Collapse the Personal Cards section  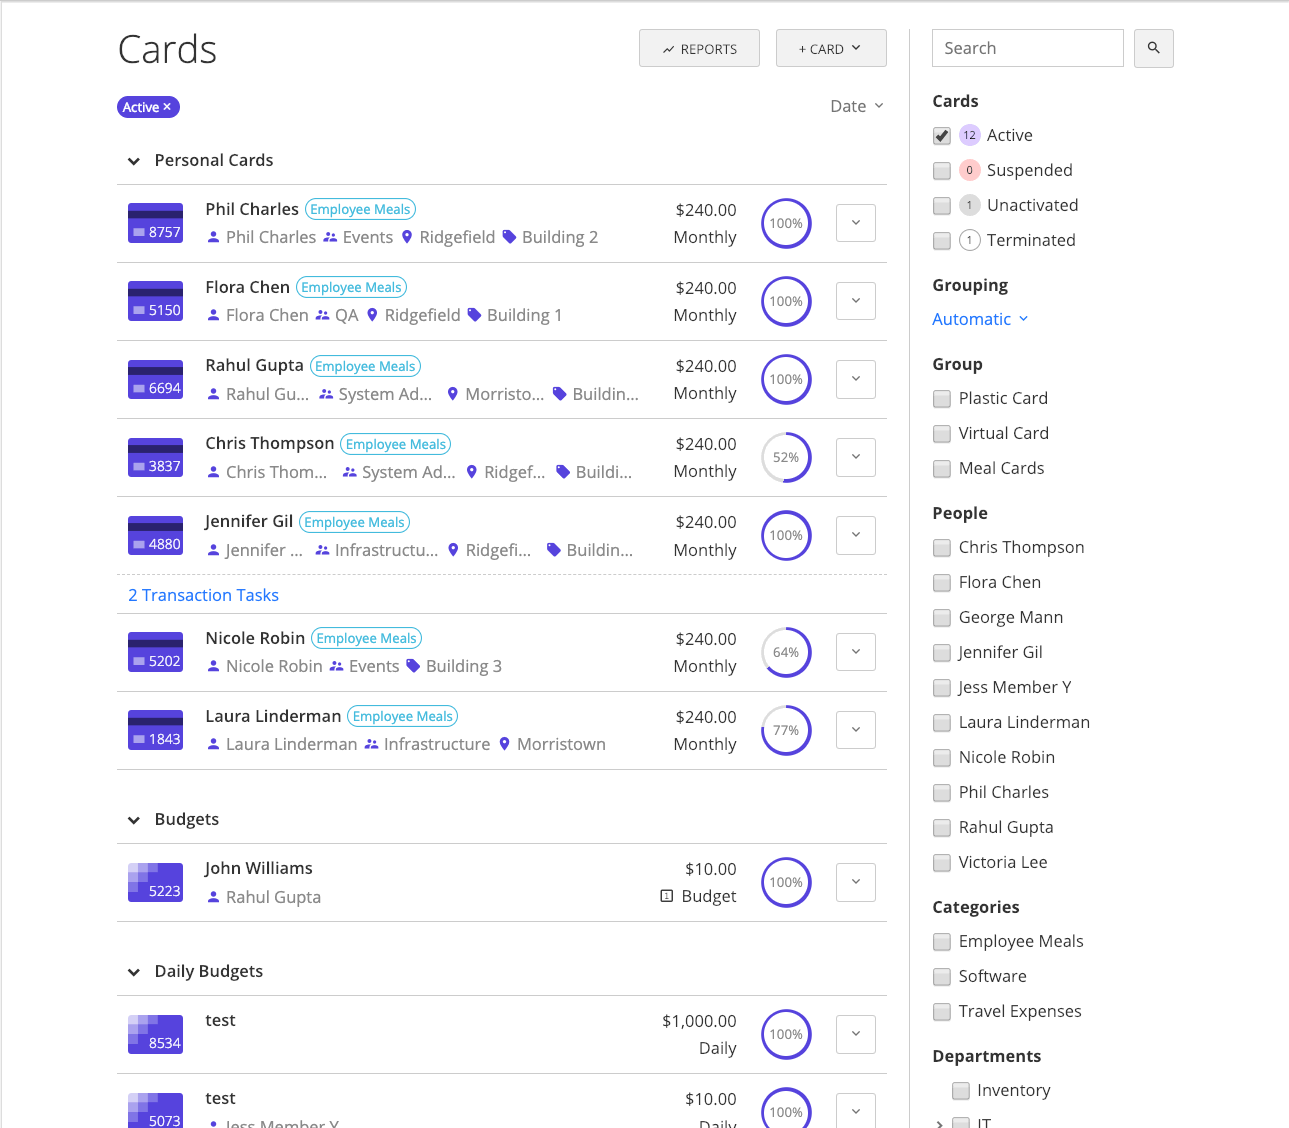134,161
